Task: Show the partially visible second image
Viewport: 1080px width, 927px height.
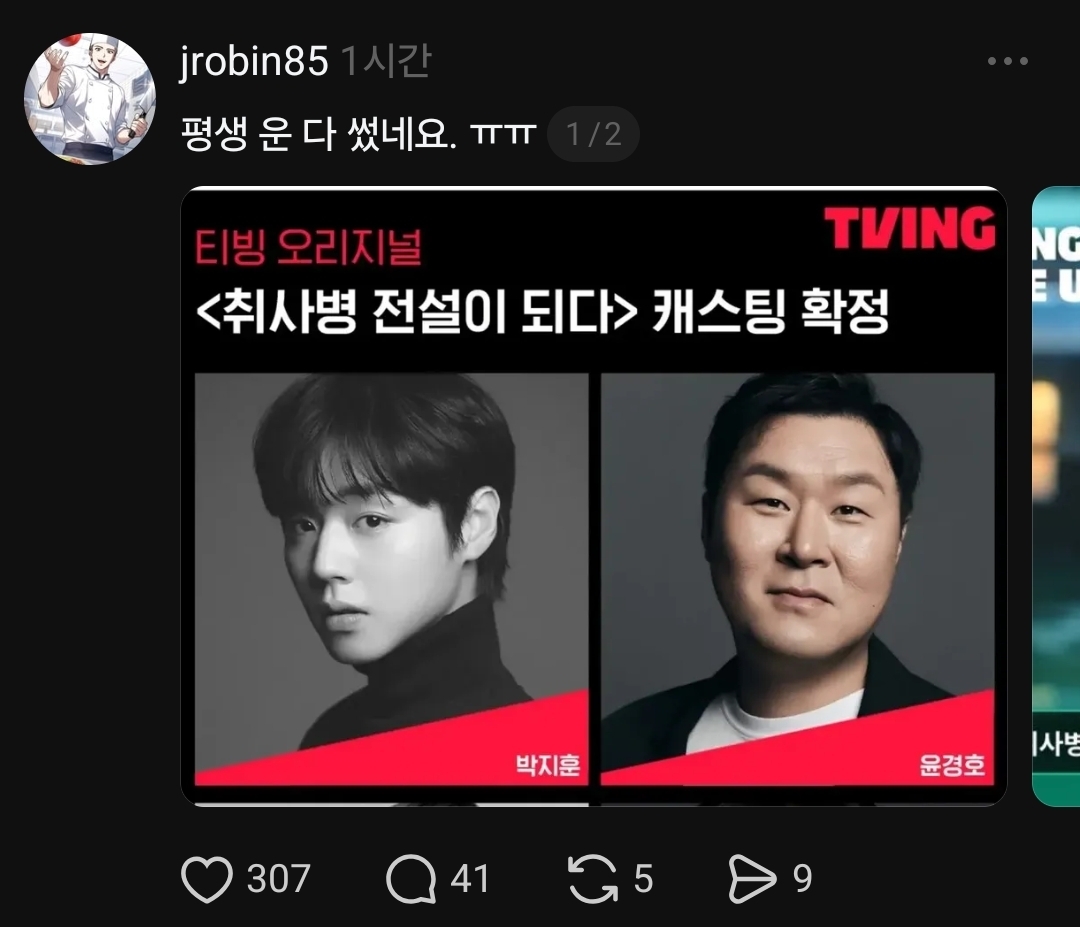Action: click(1056, 496)
